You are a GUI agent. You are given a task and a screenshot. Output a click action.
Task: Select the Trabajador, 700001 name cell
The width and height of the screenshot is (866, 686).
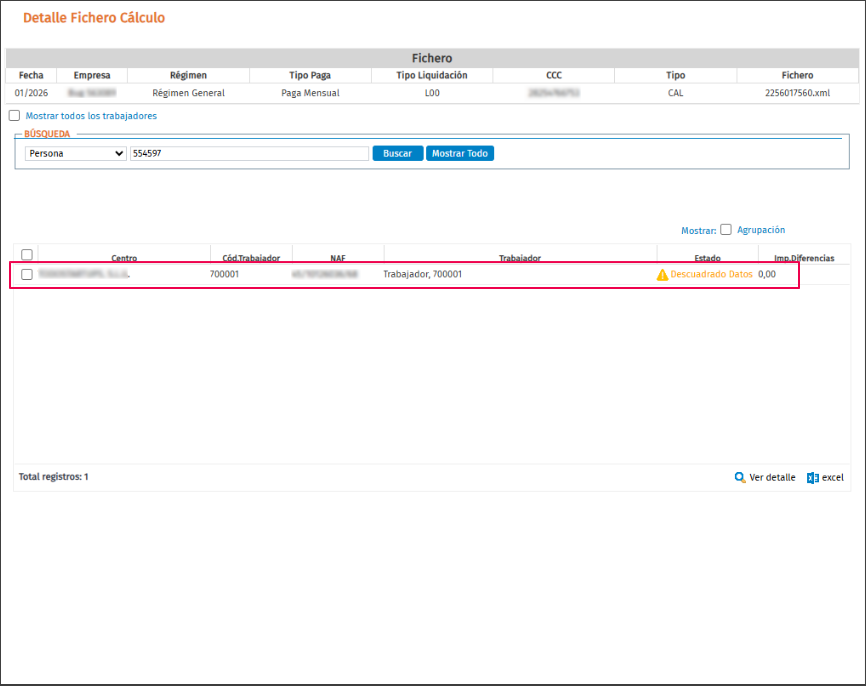pyautogui.click(x=423, y=274)
